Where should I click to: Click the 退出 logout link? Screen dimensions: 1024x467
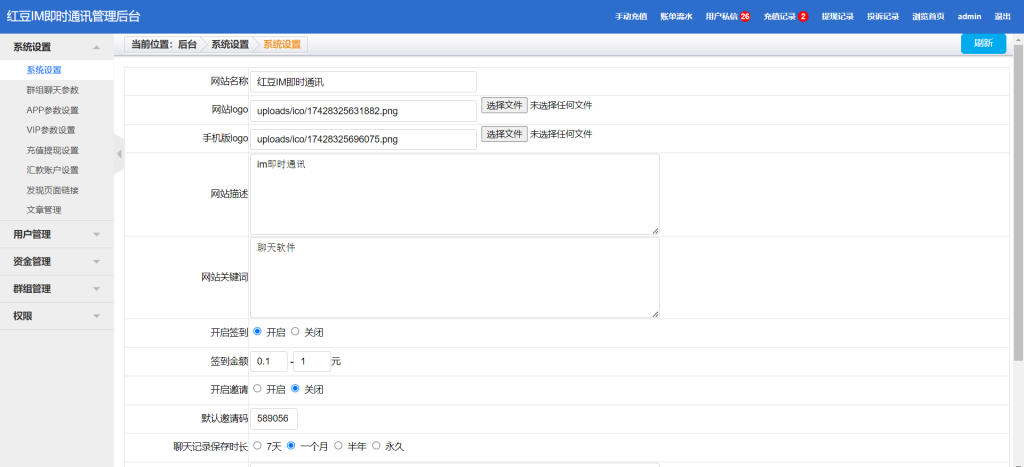[x=1002, y=17]
